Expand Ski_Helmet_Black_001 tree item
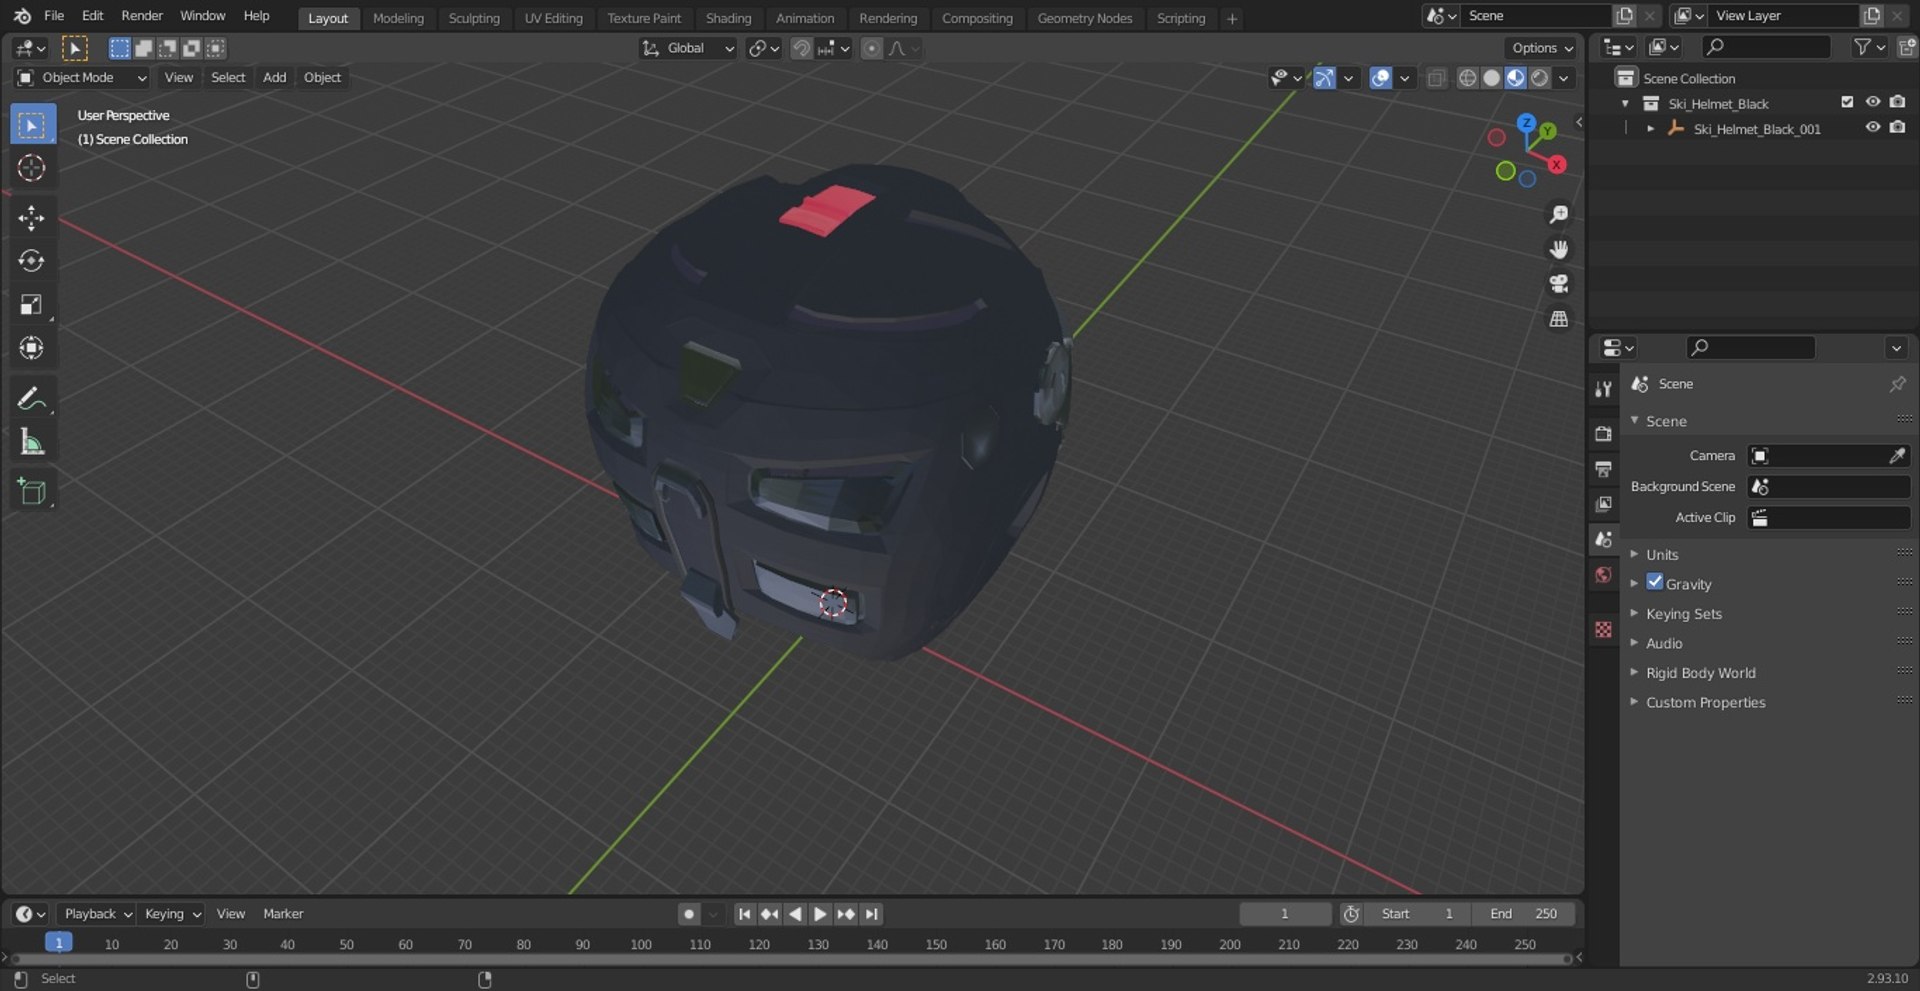1920x991 pixels. [x=1651, y=129]
